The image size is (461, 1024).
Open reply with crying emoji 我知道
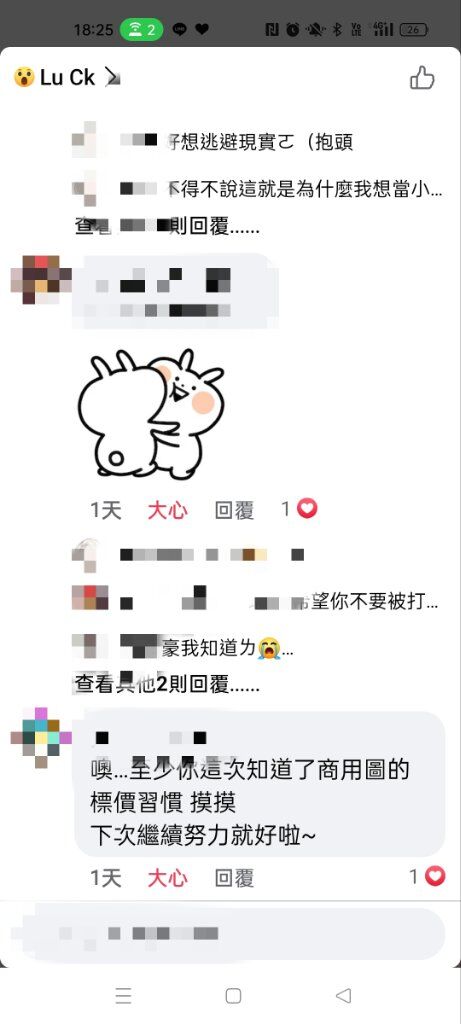coord(183,648)
